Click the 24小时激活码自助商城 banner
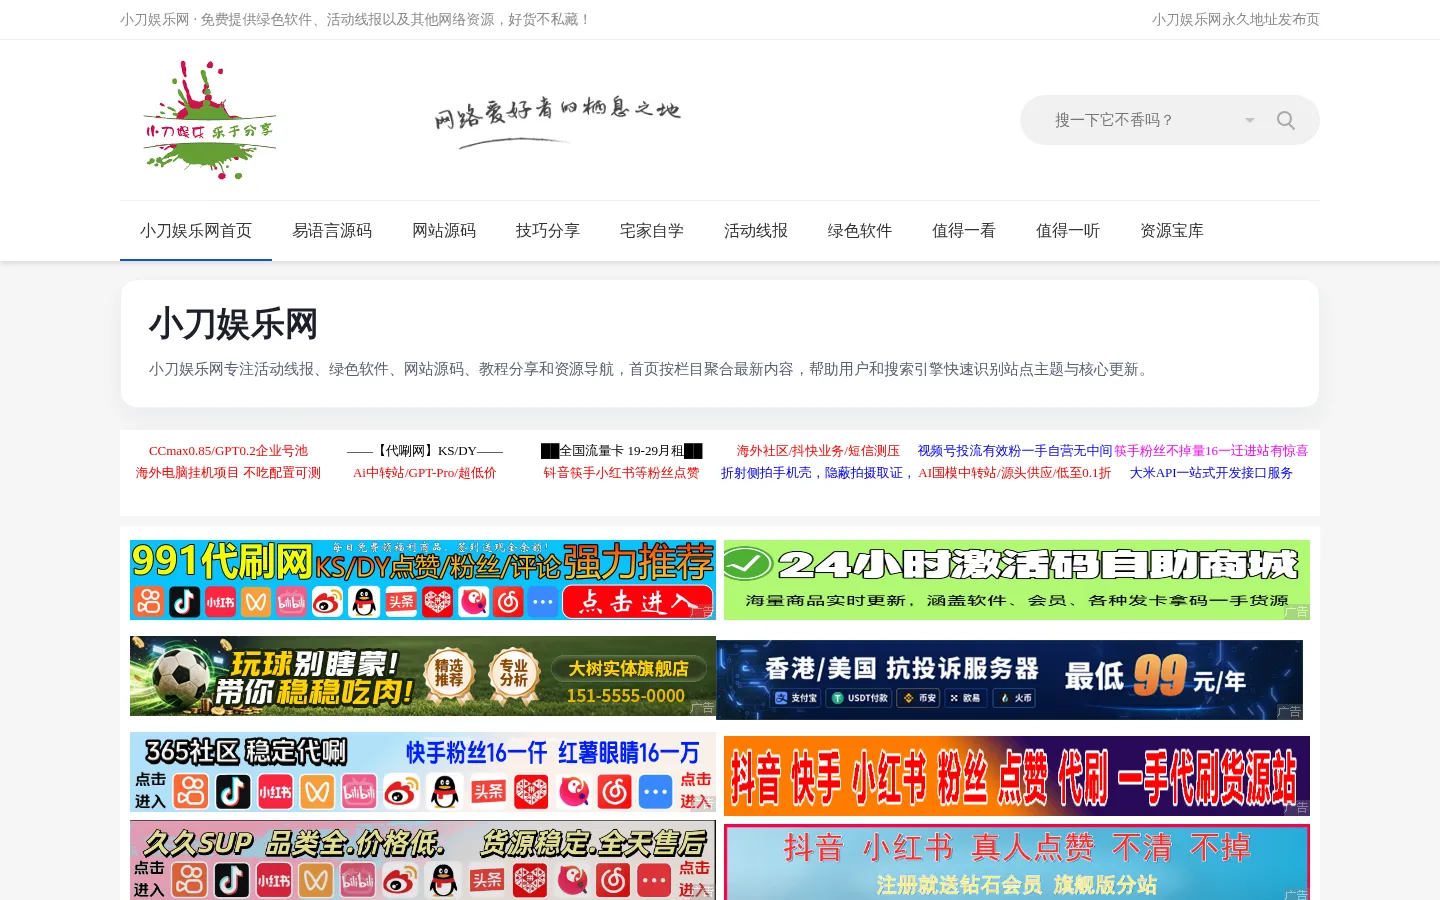 [x=1017, y=580]
